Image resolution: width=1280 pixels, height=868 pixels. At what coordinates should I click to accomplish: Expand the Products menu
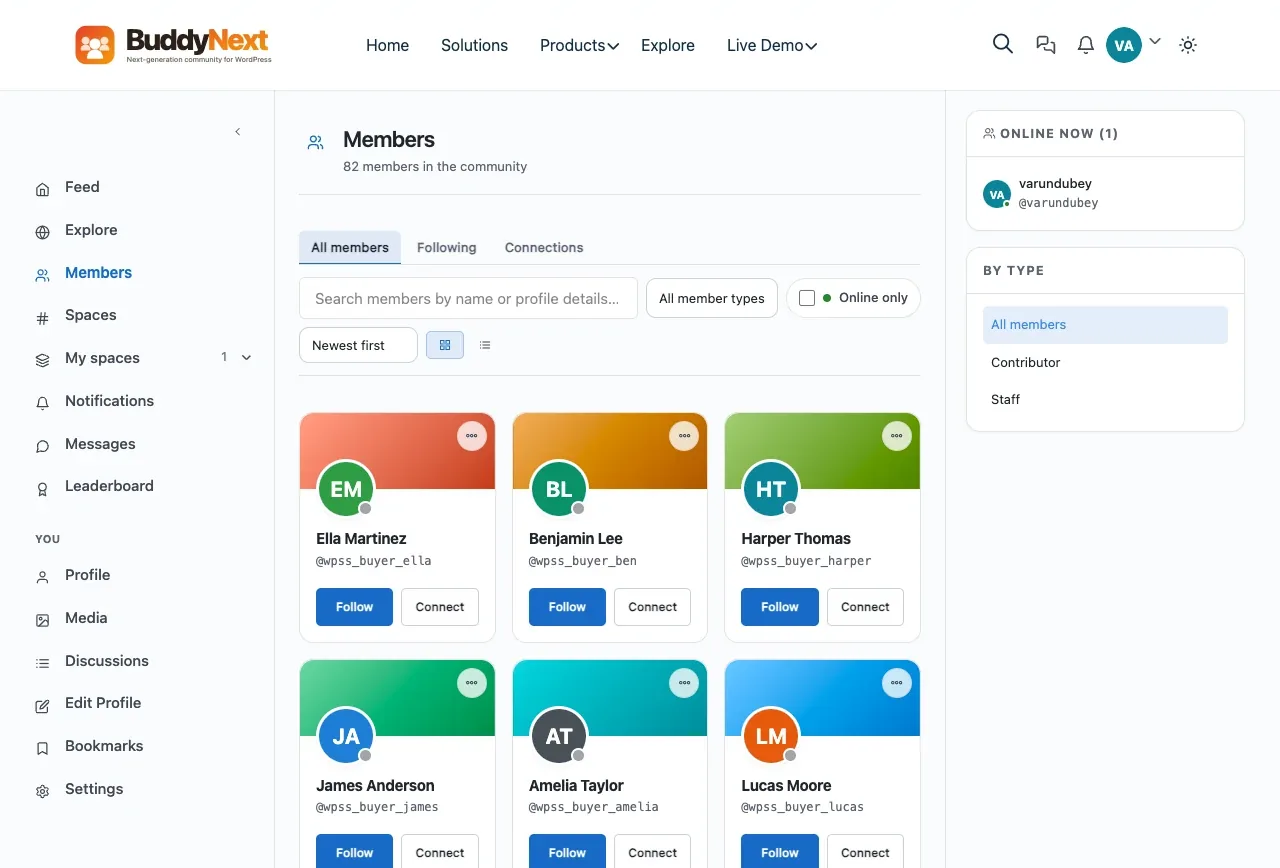pyautogui.click(x=579, y=45)
